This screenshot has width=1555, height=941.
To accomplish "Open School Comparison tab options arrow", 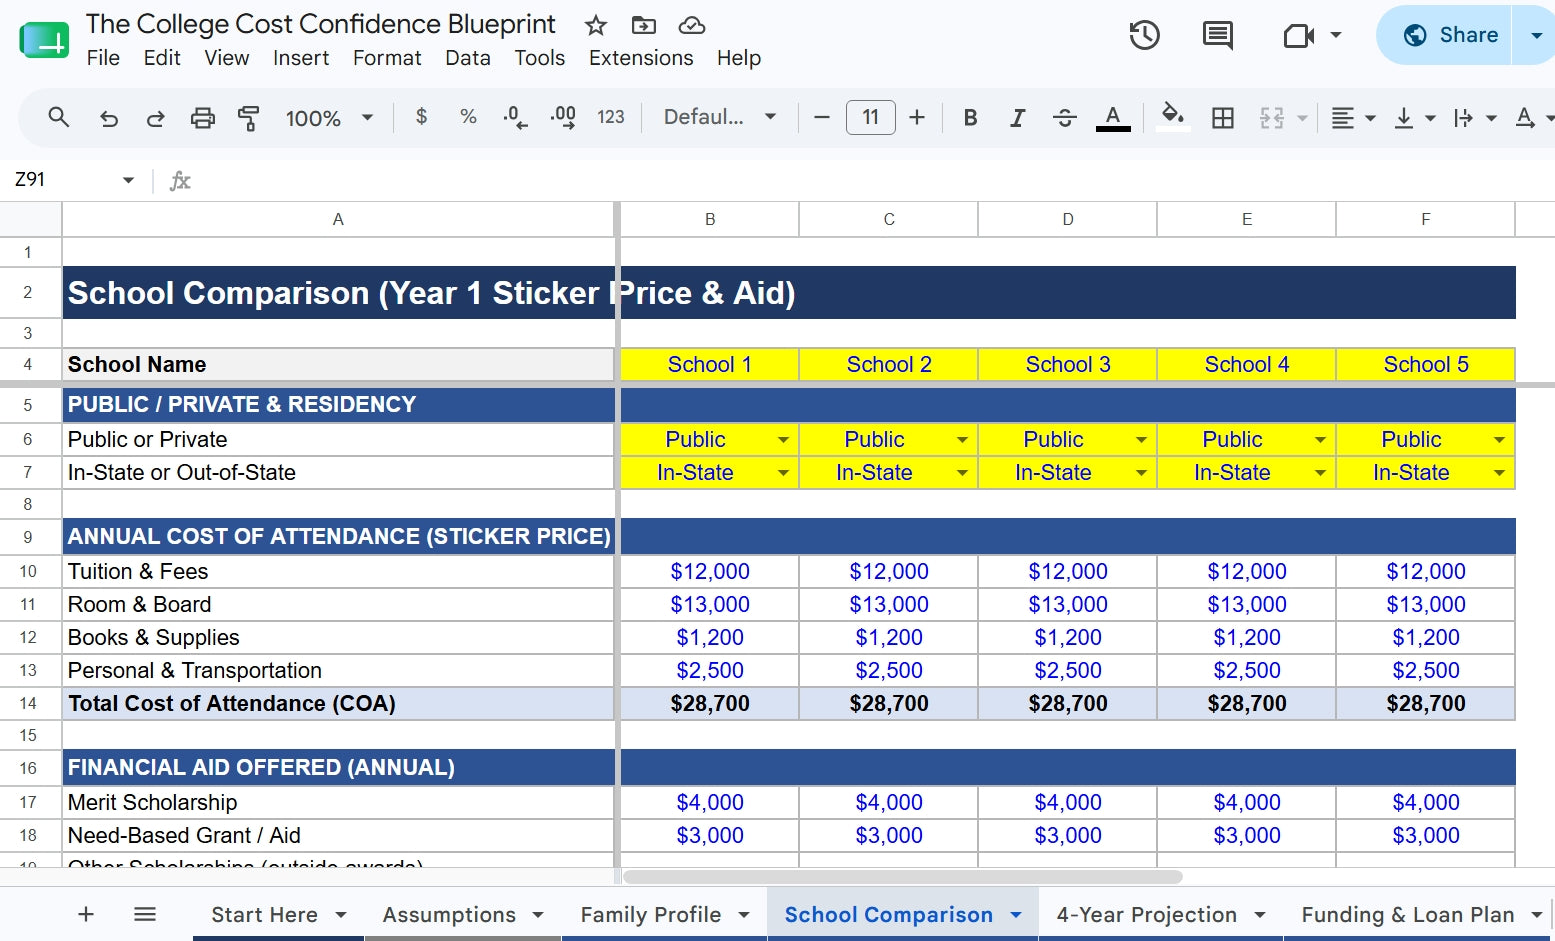I will pos(1016,915).
